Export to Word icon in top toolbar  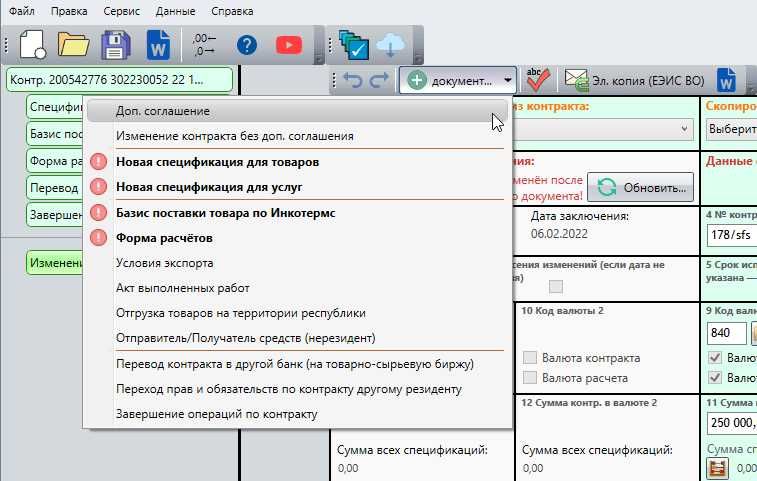tap(158, 45)
